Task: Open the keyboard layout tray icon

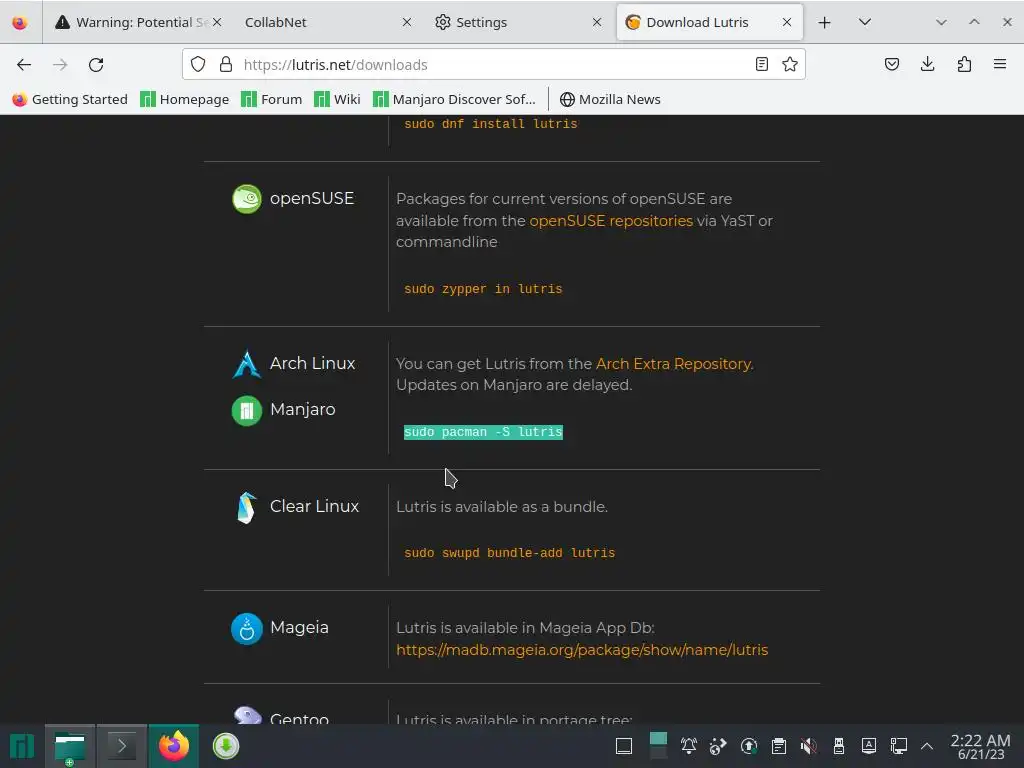Action: pyautogui.click(x=869, y=746)
